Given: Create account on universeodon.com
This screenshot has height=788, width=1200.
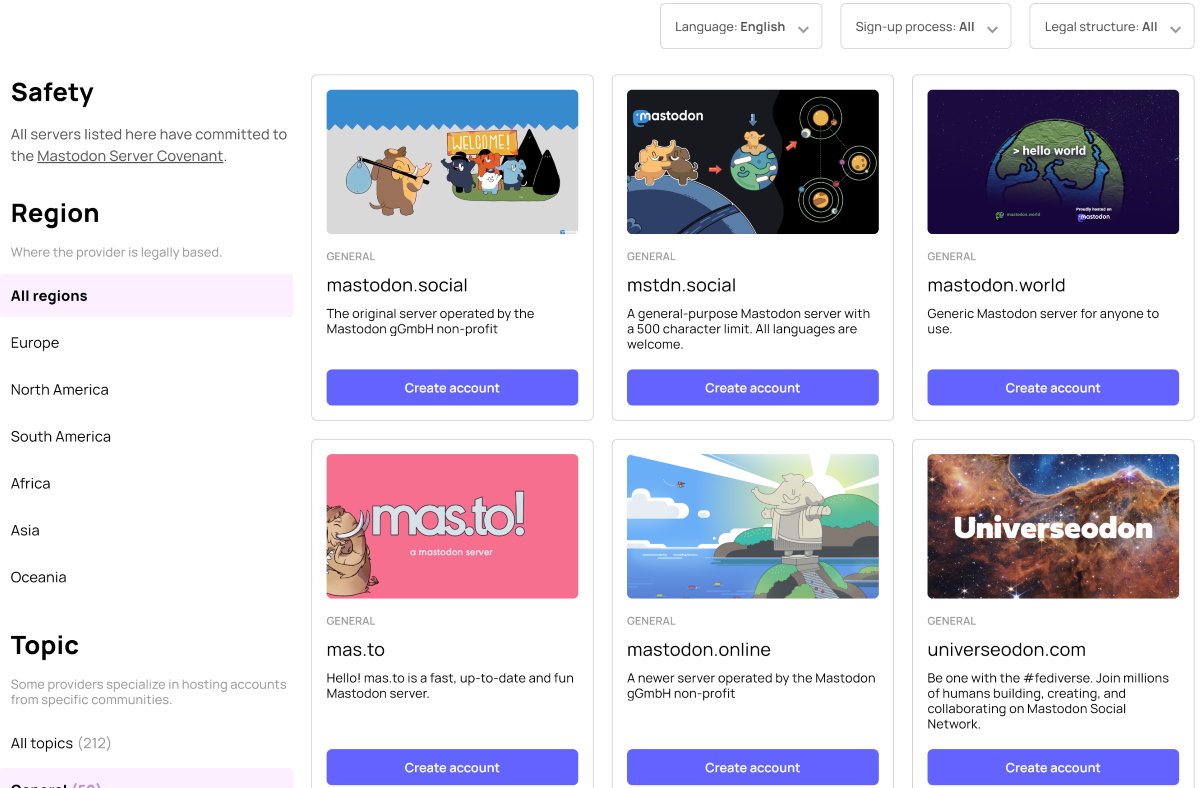Looking at the screenshot, I should (x=1053, y=767).
